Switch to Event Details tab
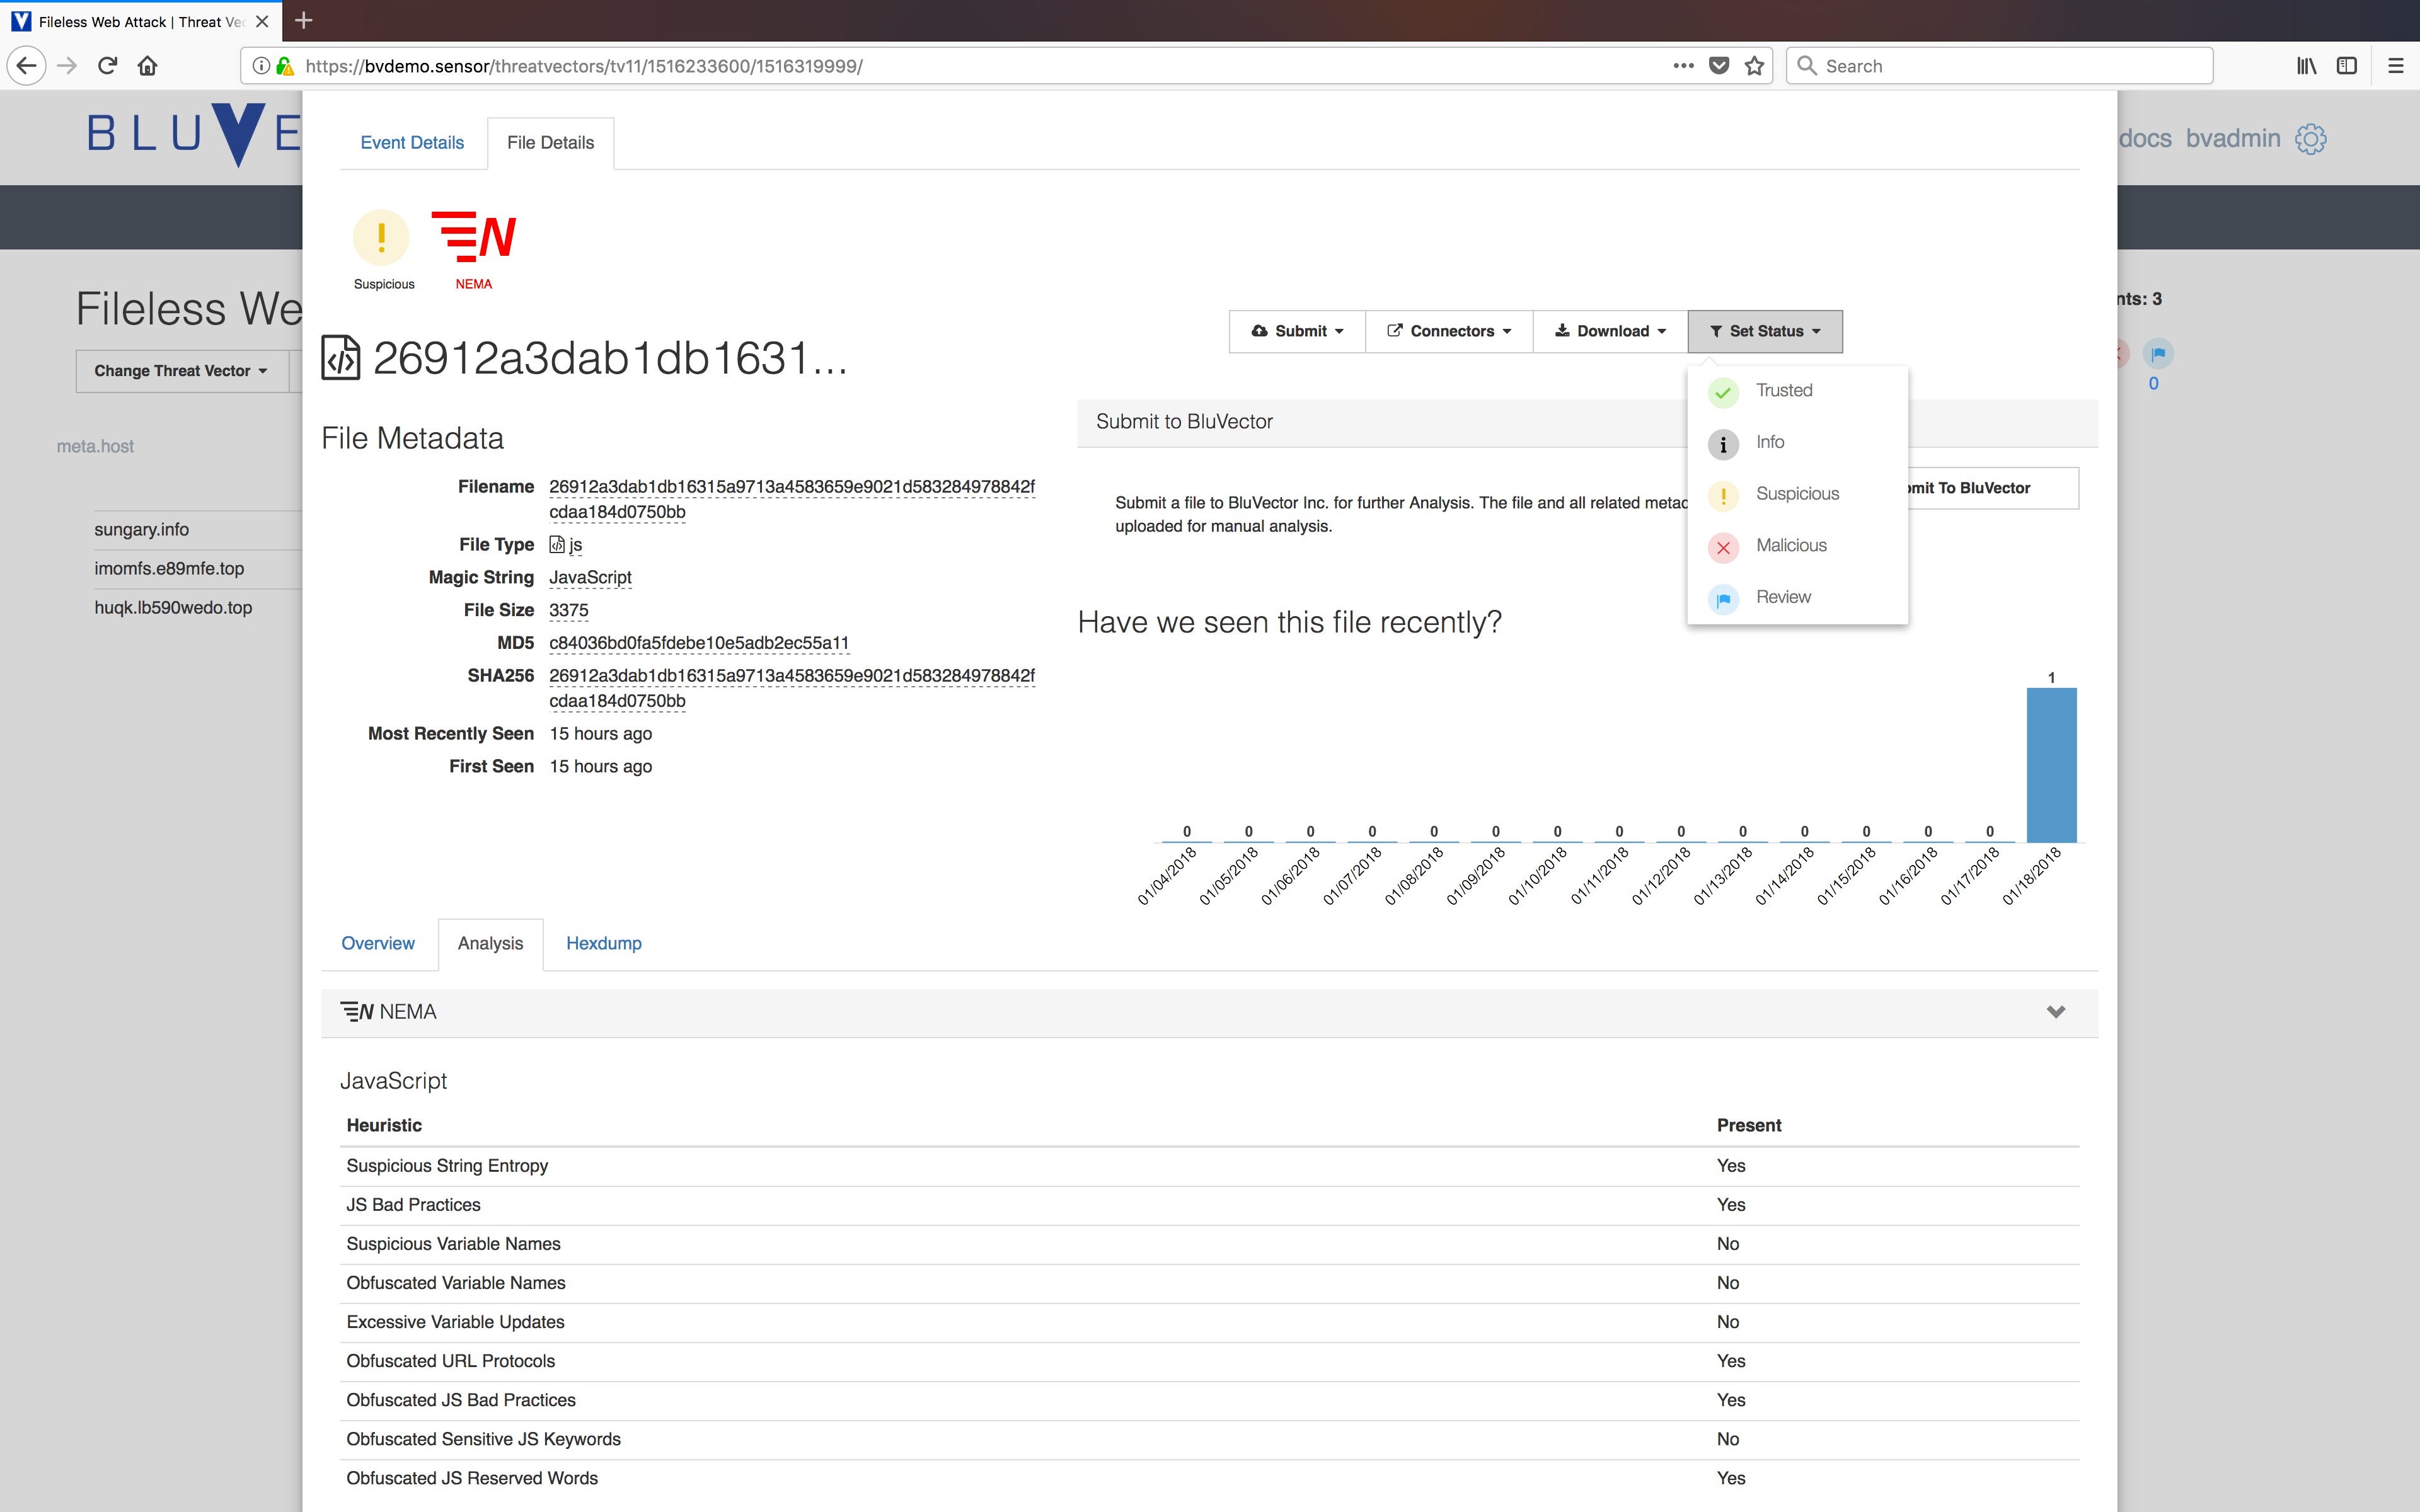Screen dimensions: 2420x1512 point(412,143)
